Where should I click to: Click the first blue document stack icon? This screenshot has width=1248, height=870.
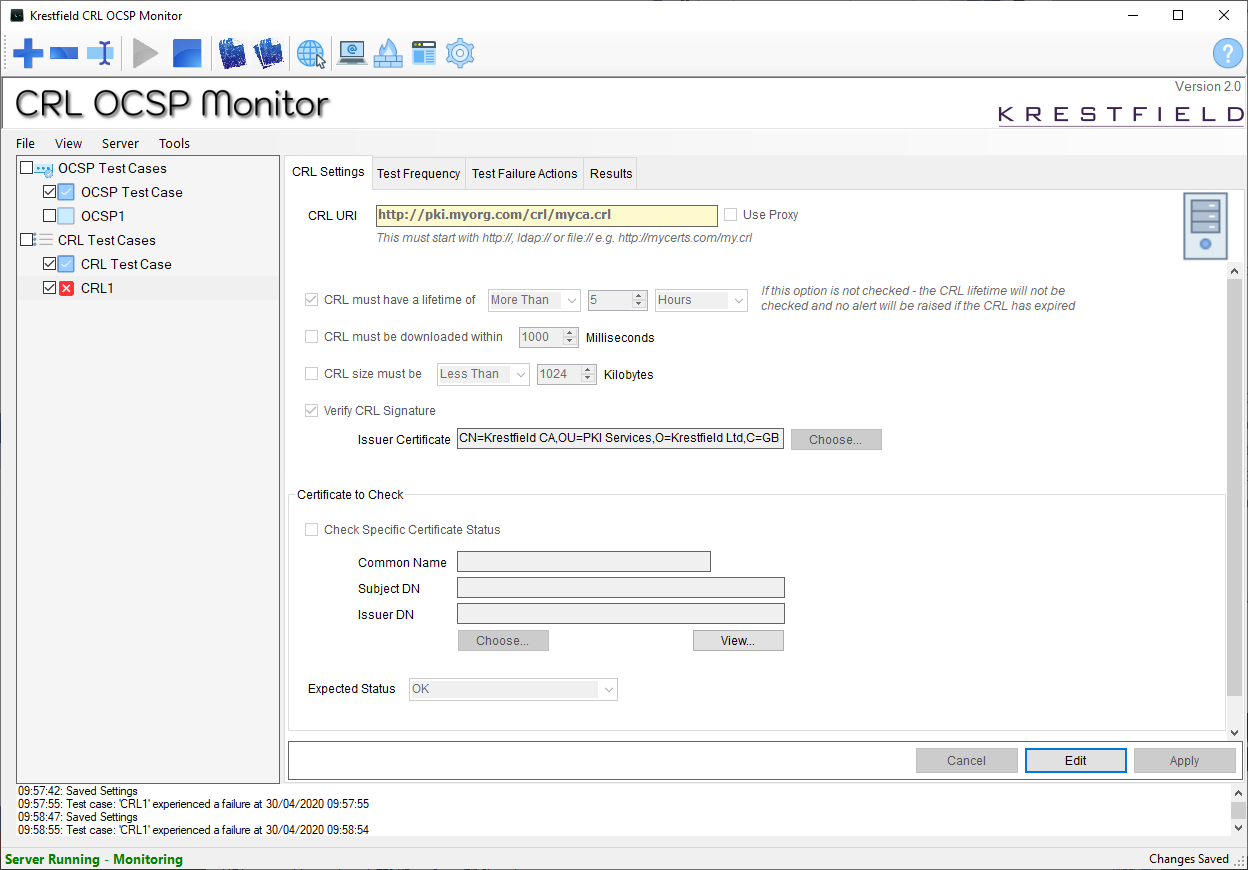pyautogui.click(x=232, y=53)
